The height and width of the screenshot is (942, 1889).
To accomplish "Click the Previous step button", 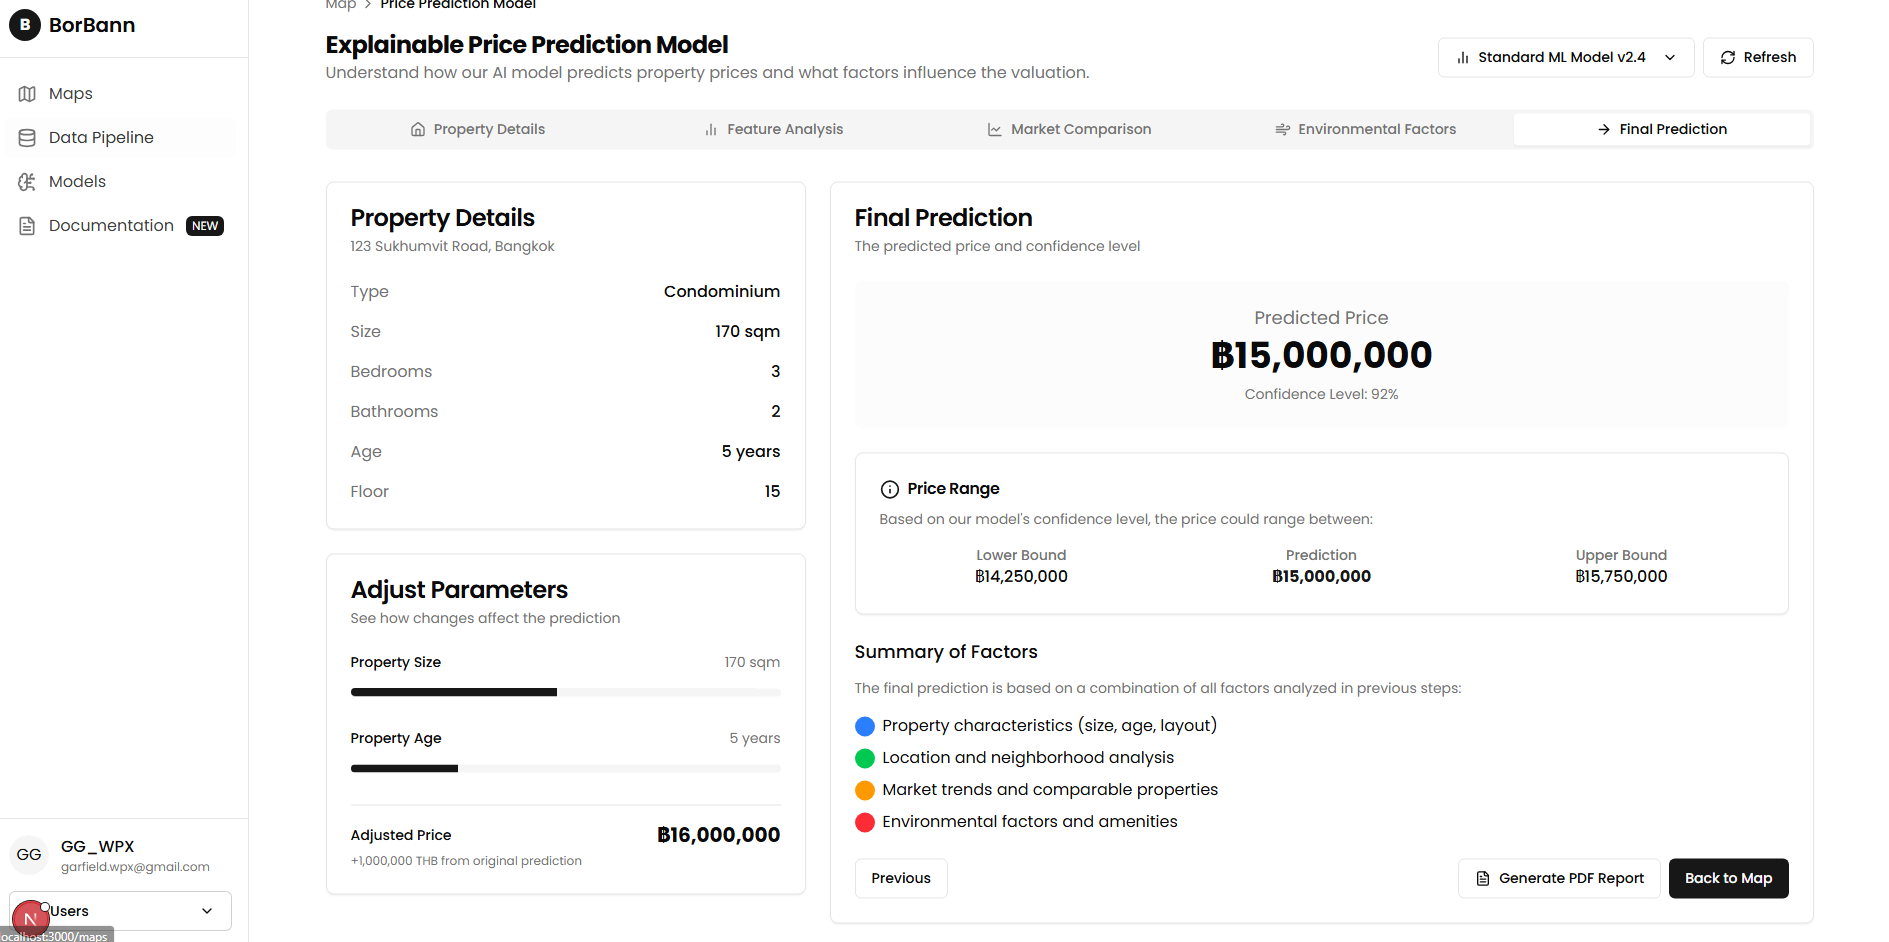I will 900,878.
